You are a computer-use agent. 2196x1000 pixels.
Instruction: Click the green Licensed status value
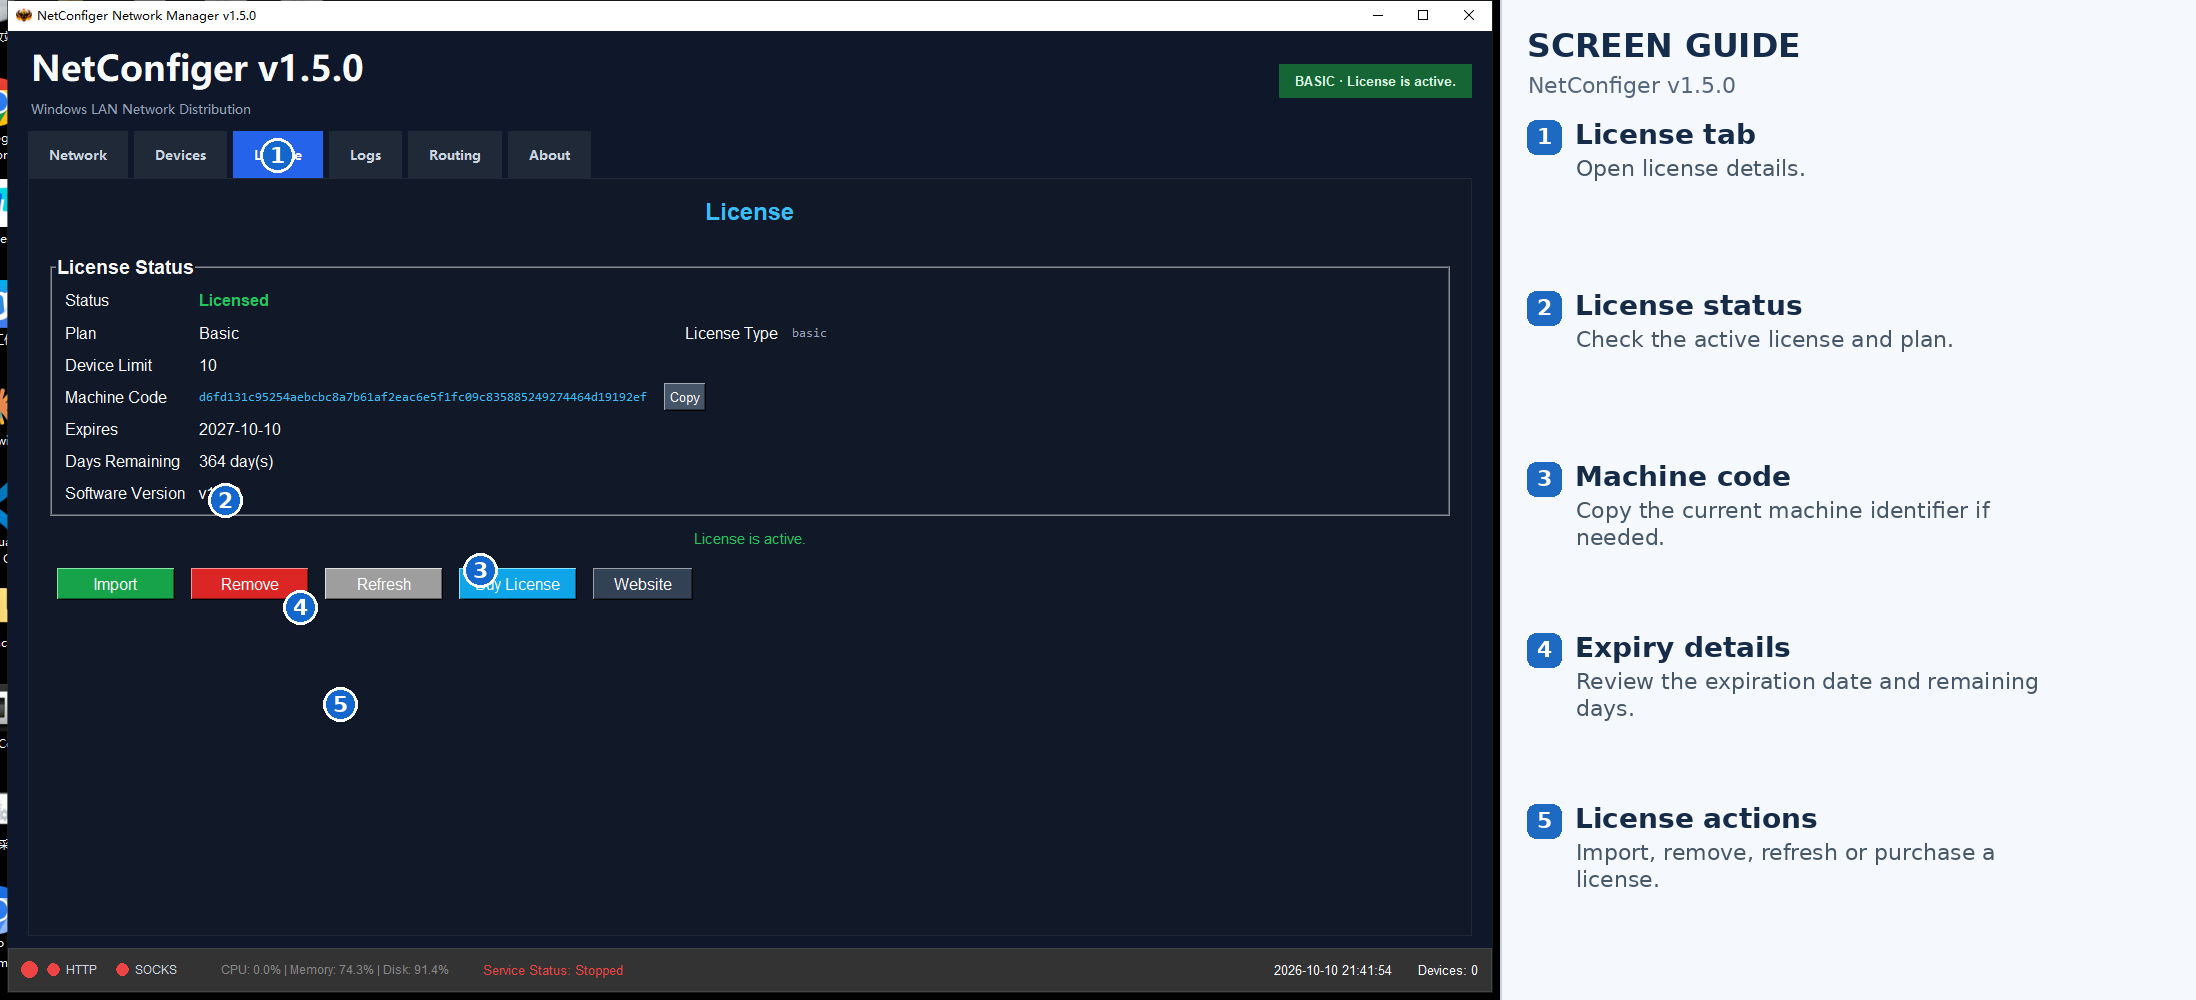point(233,300)
